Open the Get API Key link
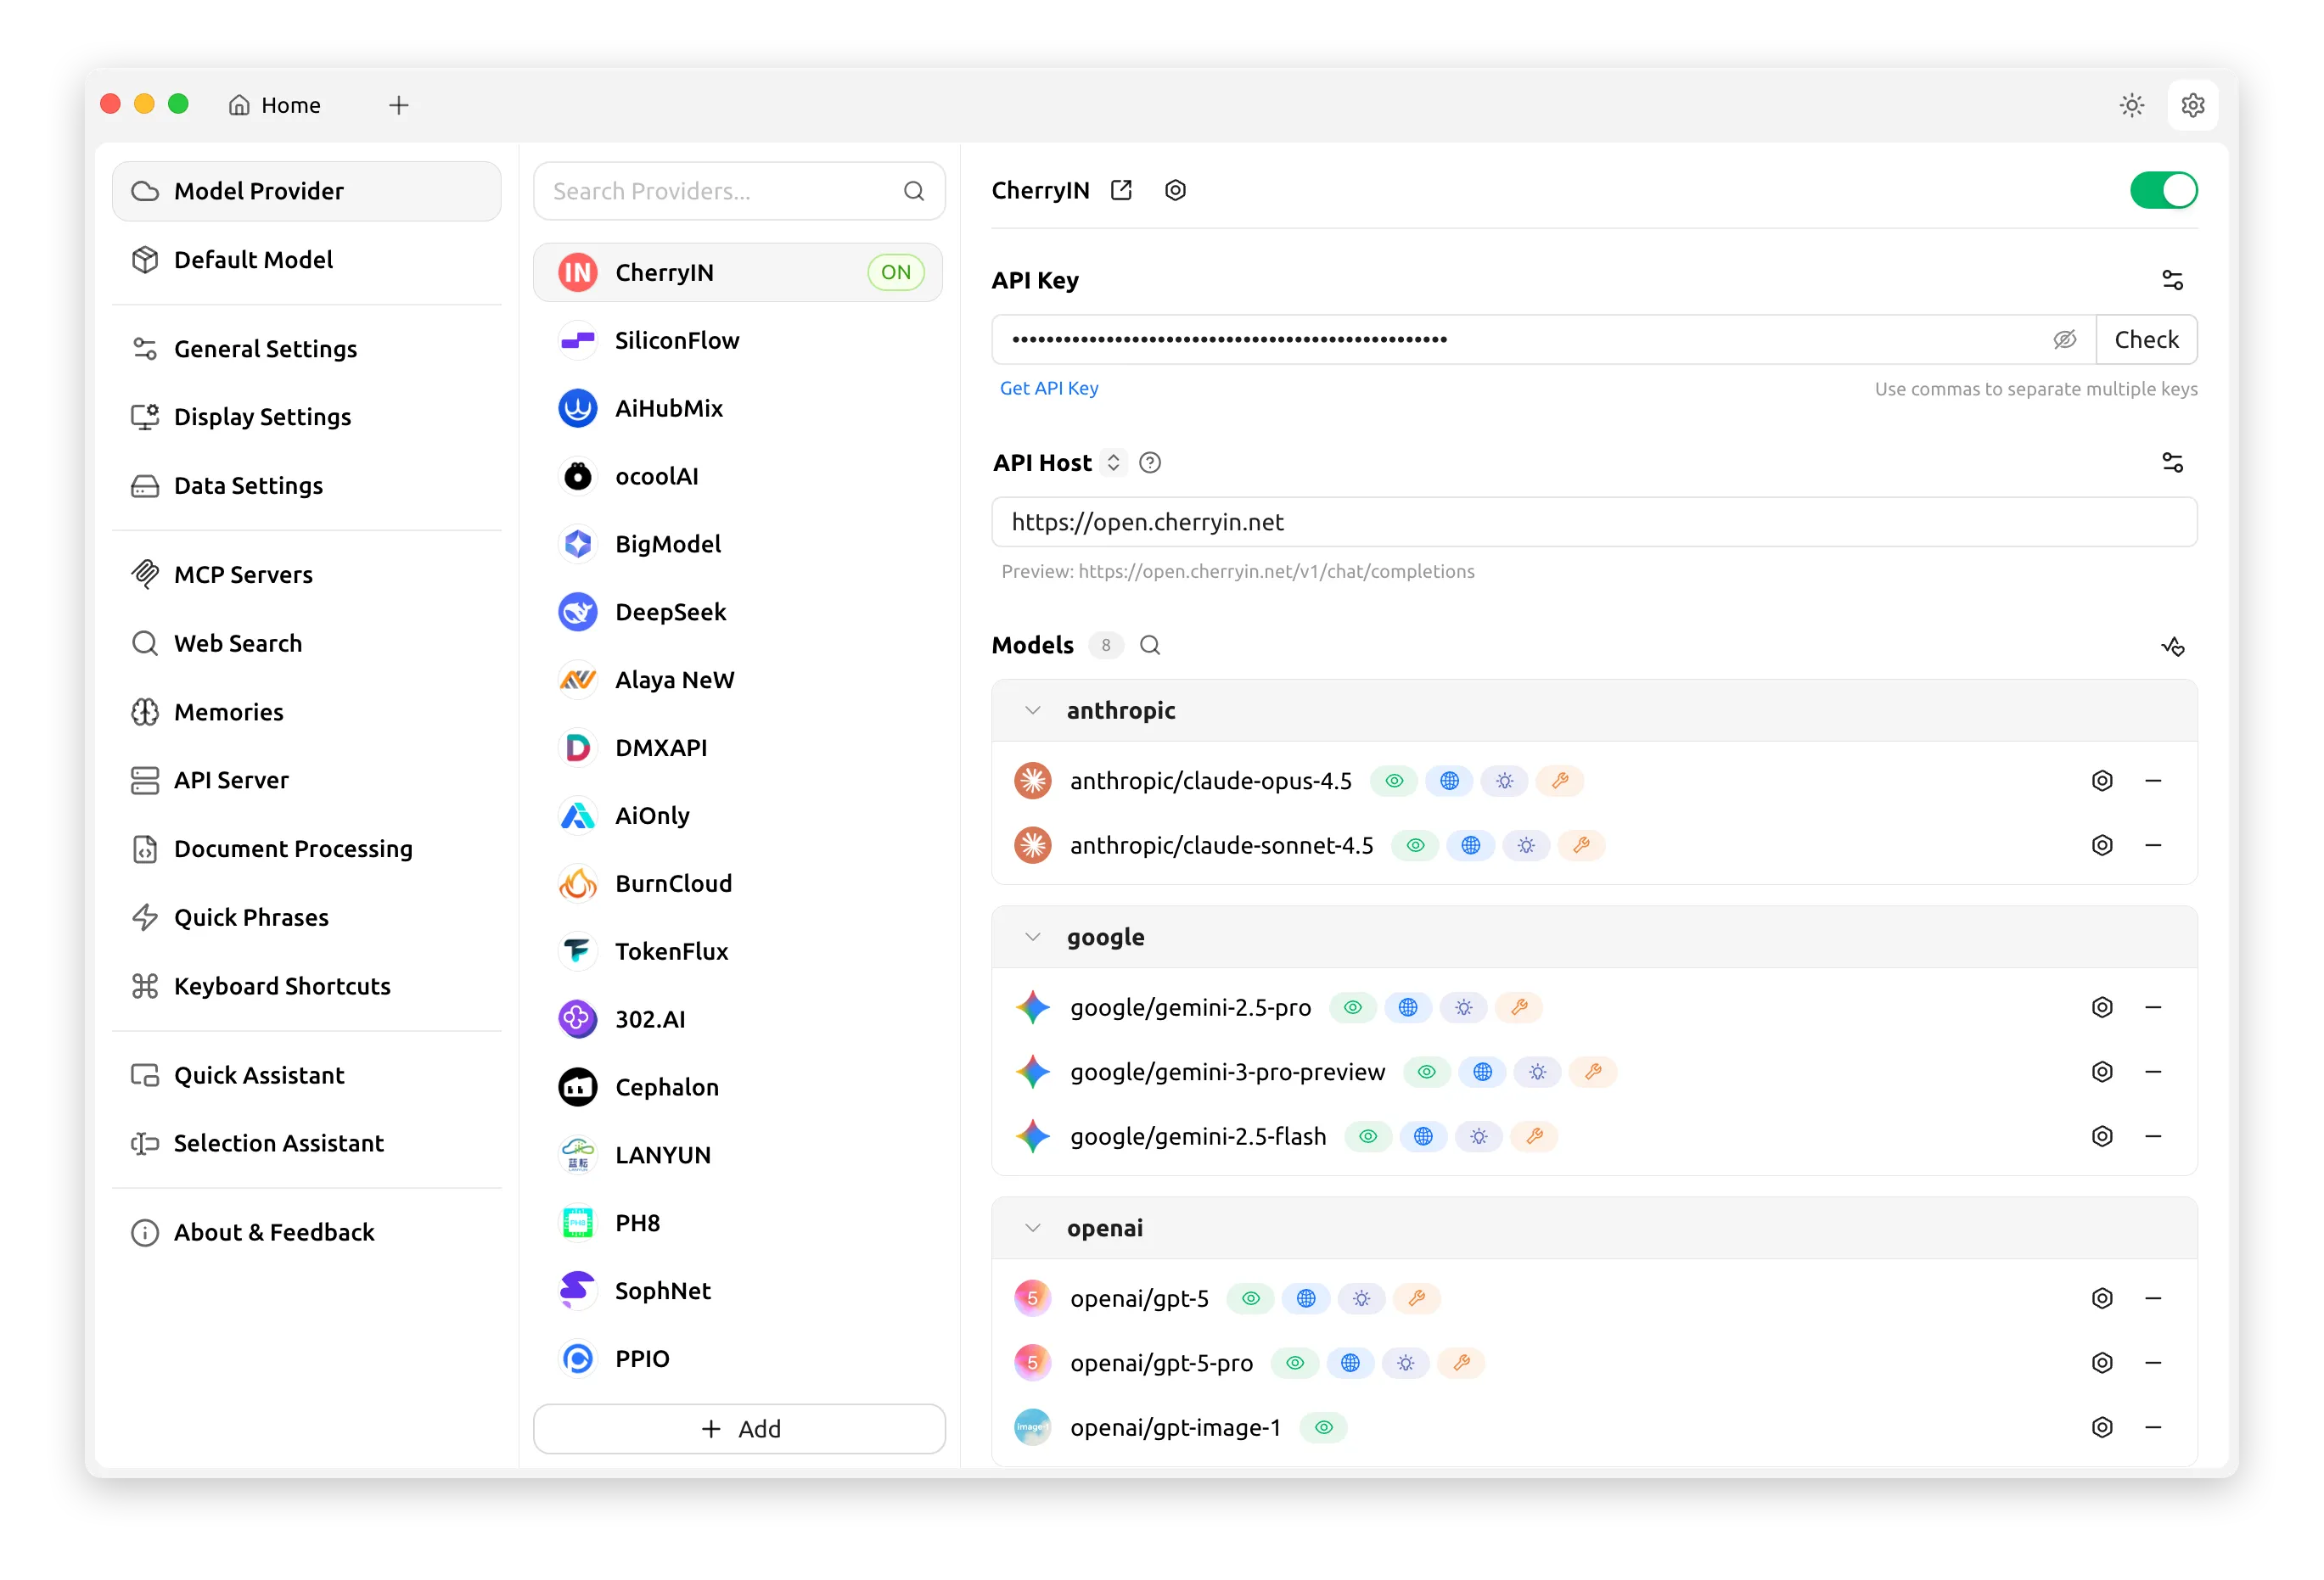The height and width of the screenshot is (1580, 2324). (x=1049, y=388)
